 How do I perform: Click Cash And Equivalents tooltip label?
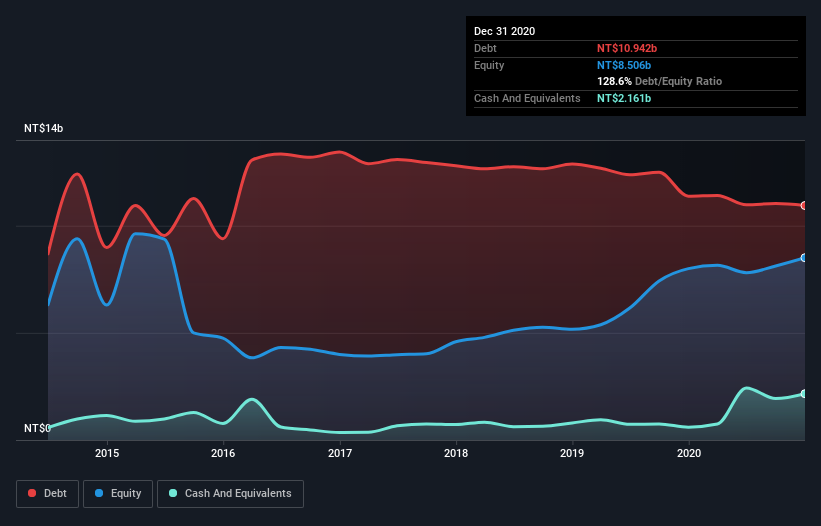click(527, 98)
